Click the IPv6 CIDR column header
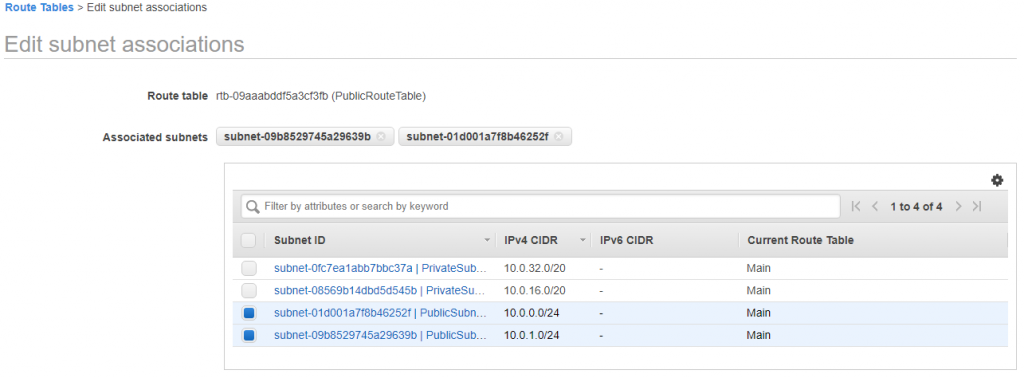This screenshot has height=378, width=1024. click(x=626, y=240)
